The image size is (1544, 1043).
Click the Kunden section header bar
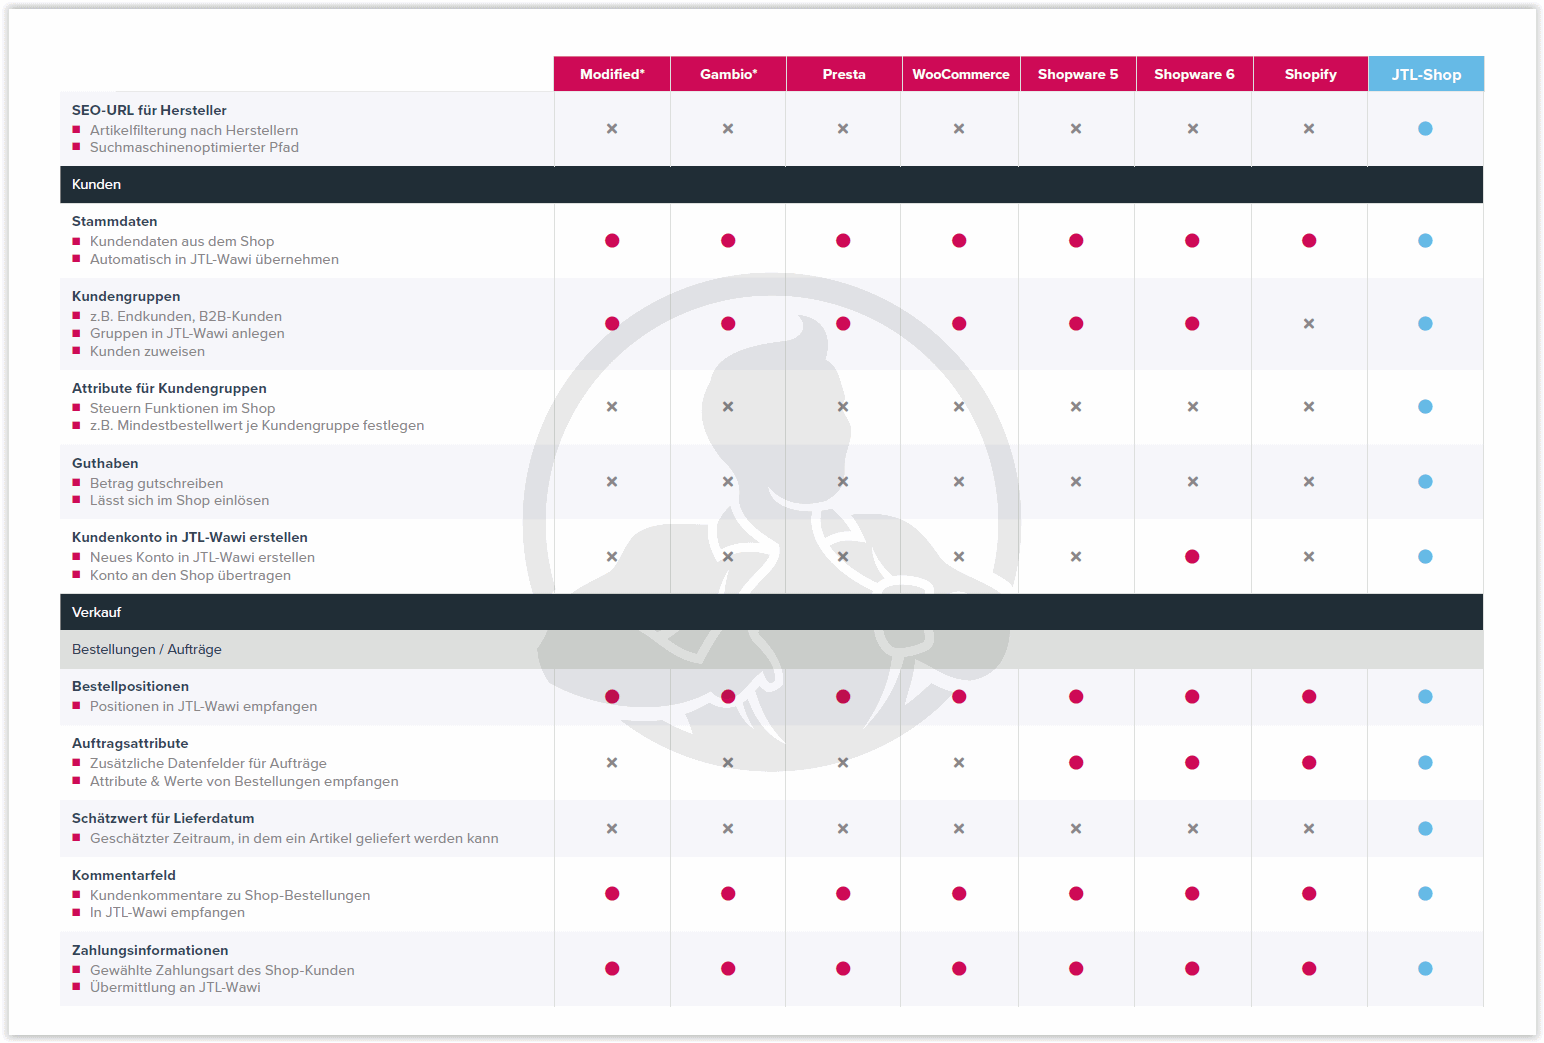(x=771, y=185)
